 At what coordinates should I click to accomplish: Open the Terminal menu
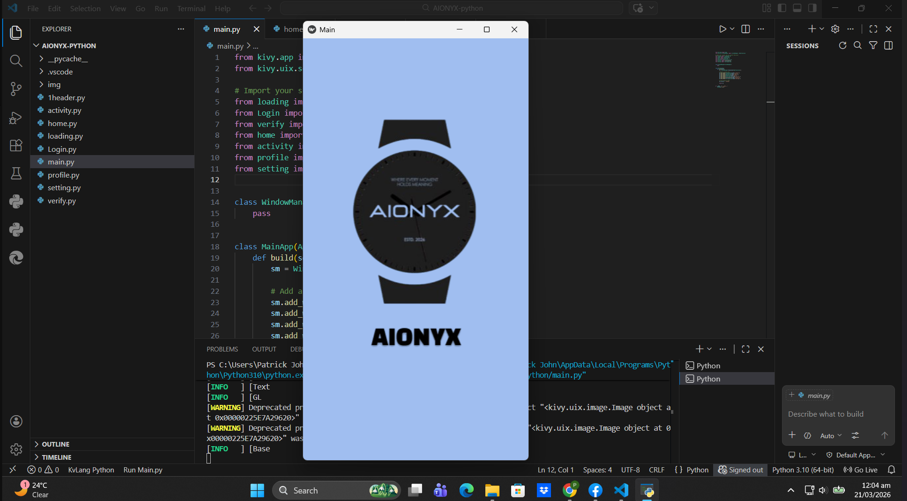(x=191, y=8)
